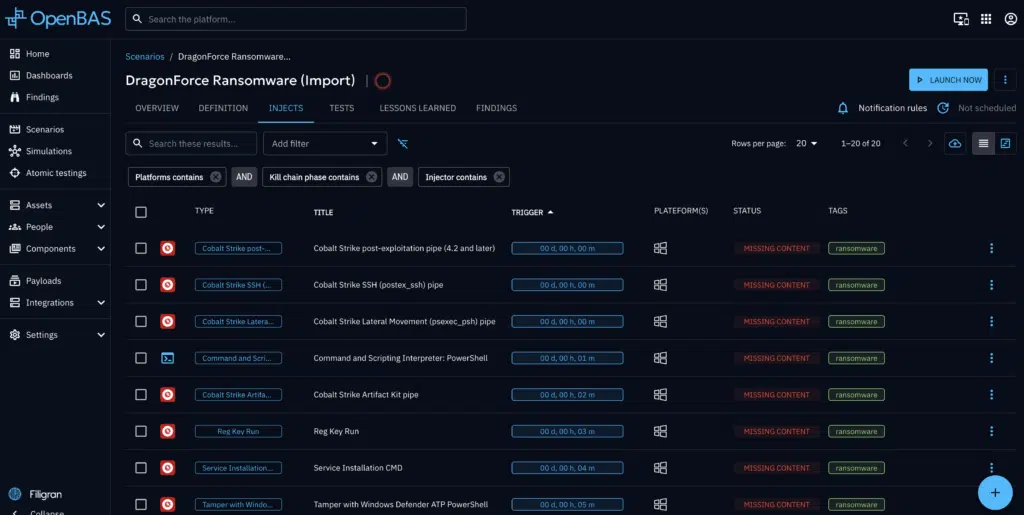Open the Definition tab
1024x515 pixels.
(223, 108)
